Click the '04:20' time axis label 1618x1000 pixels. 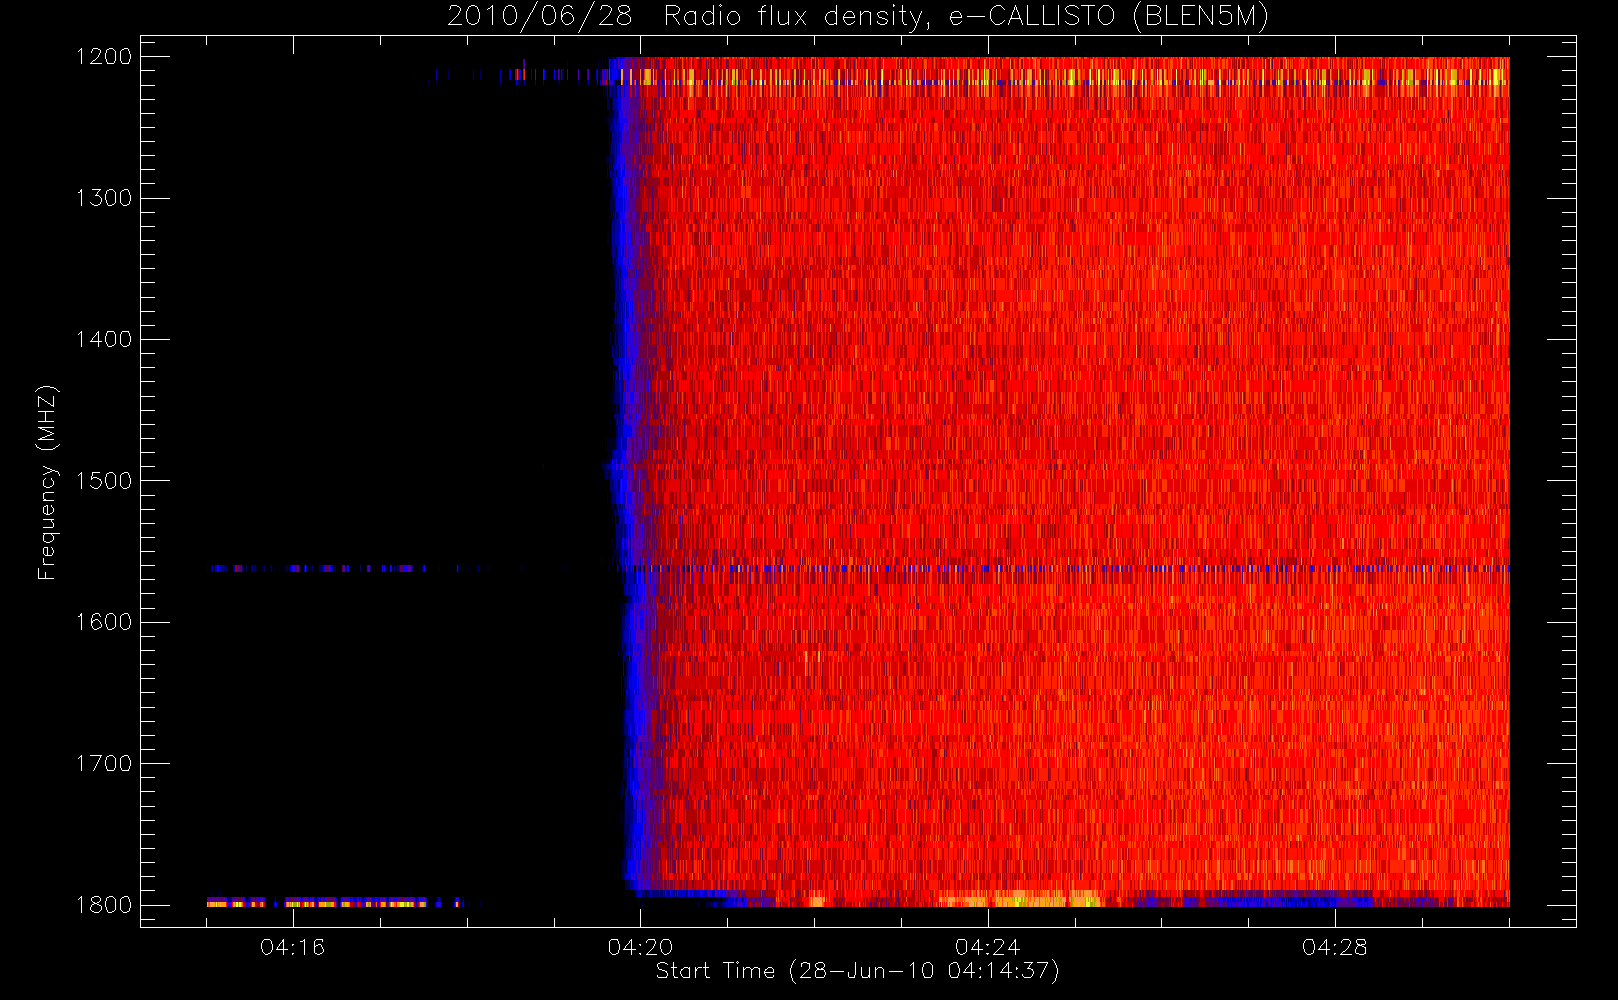pos(640,947)
